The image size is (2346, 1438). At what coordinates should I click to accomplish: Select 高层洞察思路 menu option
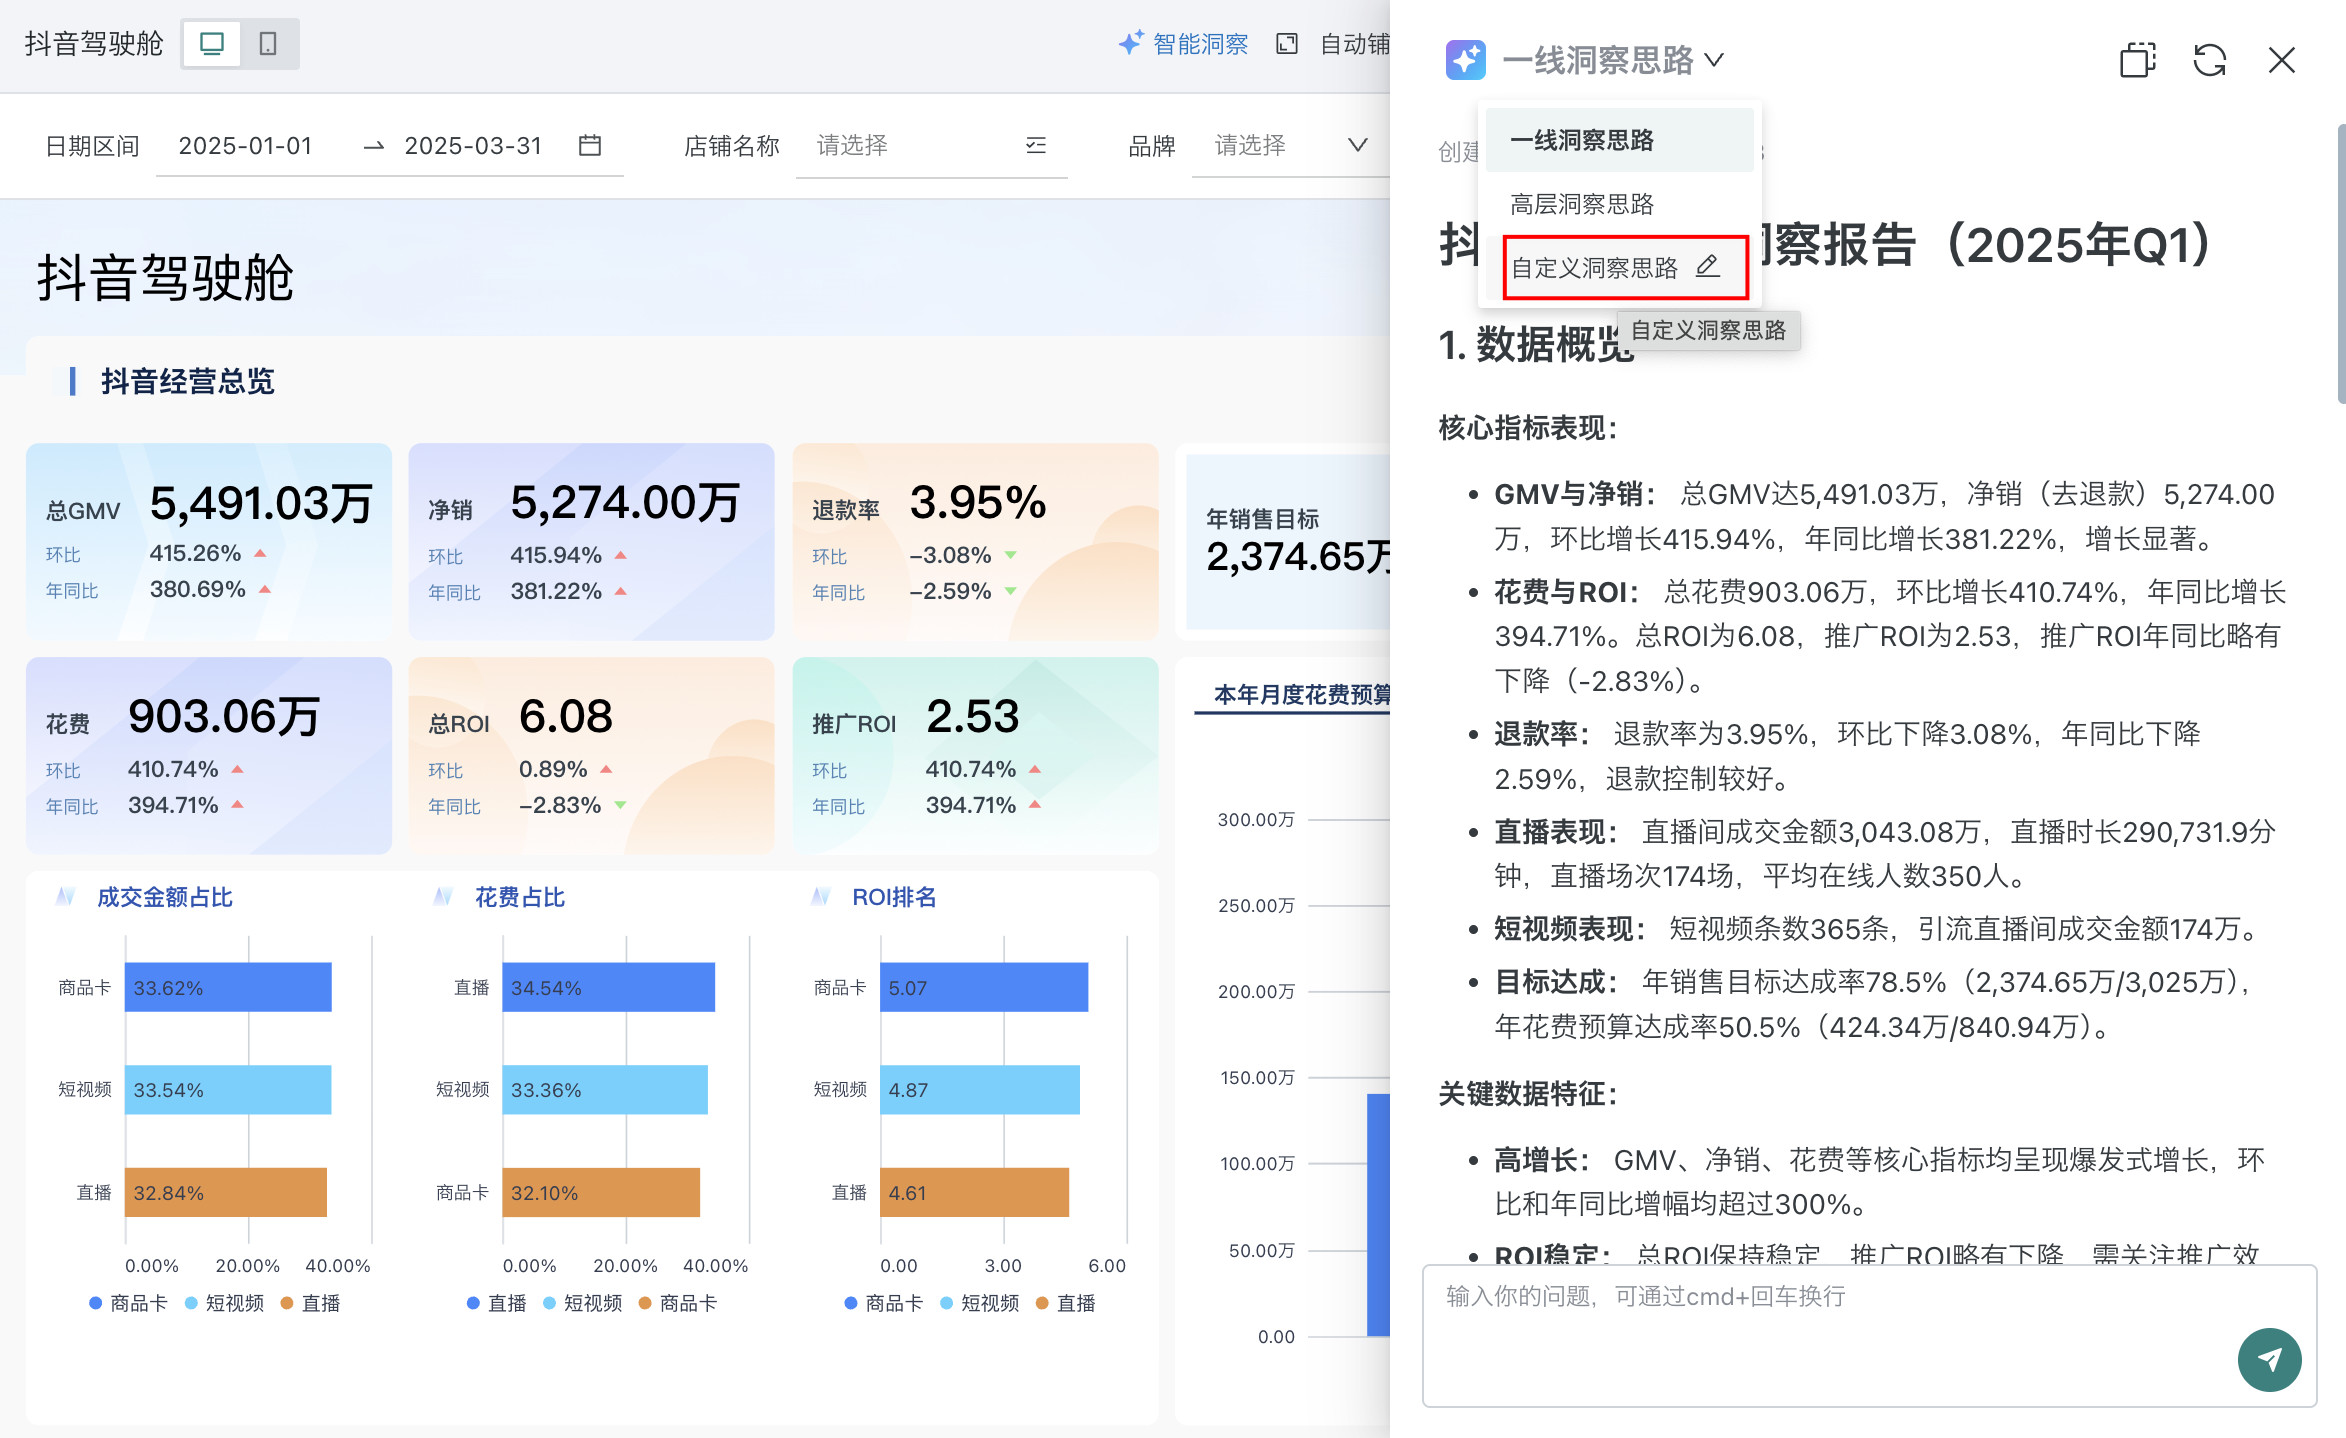tap(1582, 205)
